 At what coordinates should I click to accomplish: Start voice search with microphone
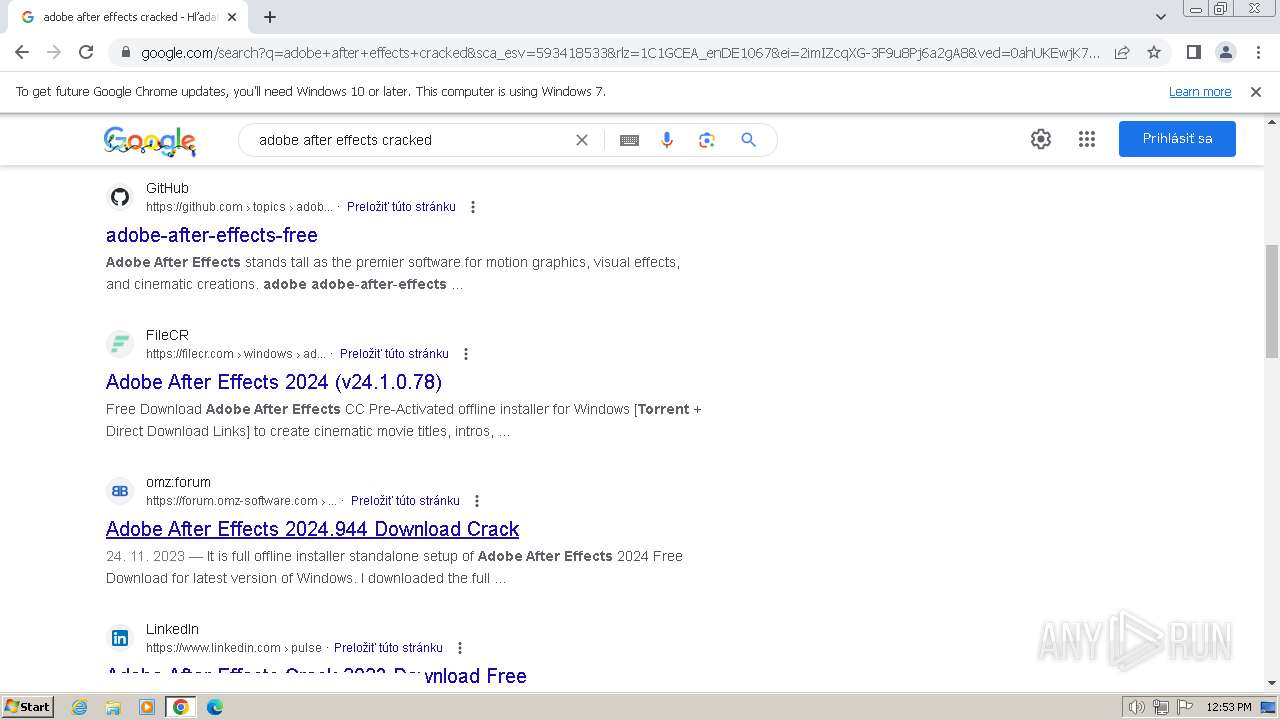pos(667,140)
